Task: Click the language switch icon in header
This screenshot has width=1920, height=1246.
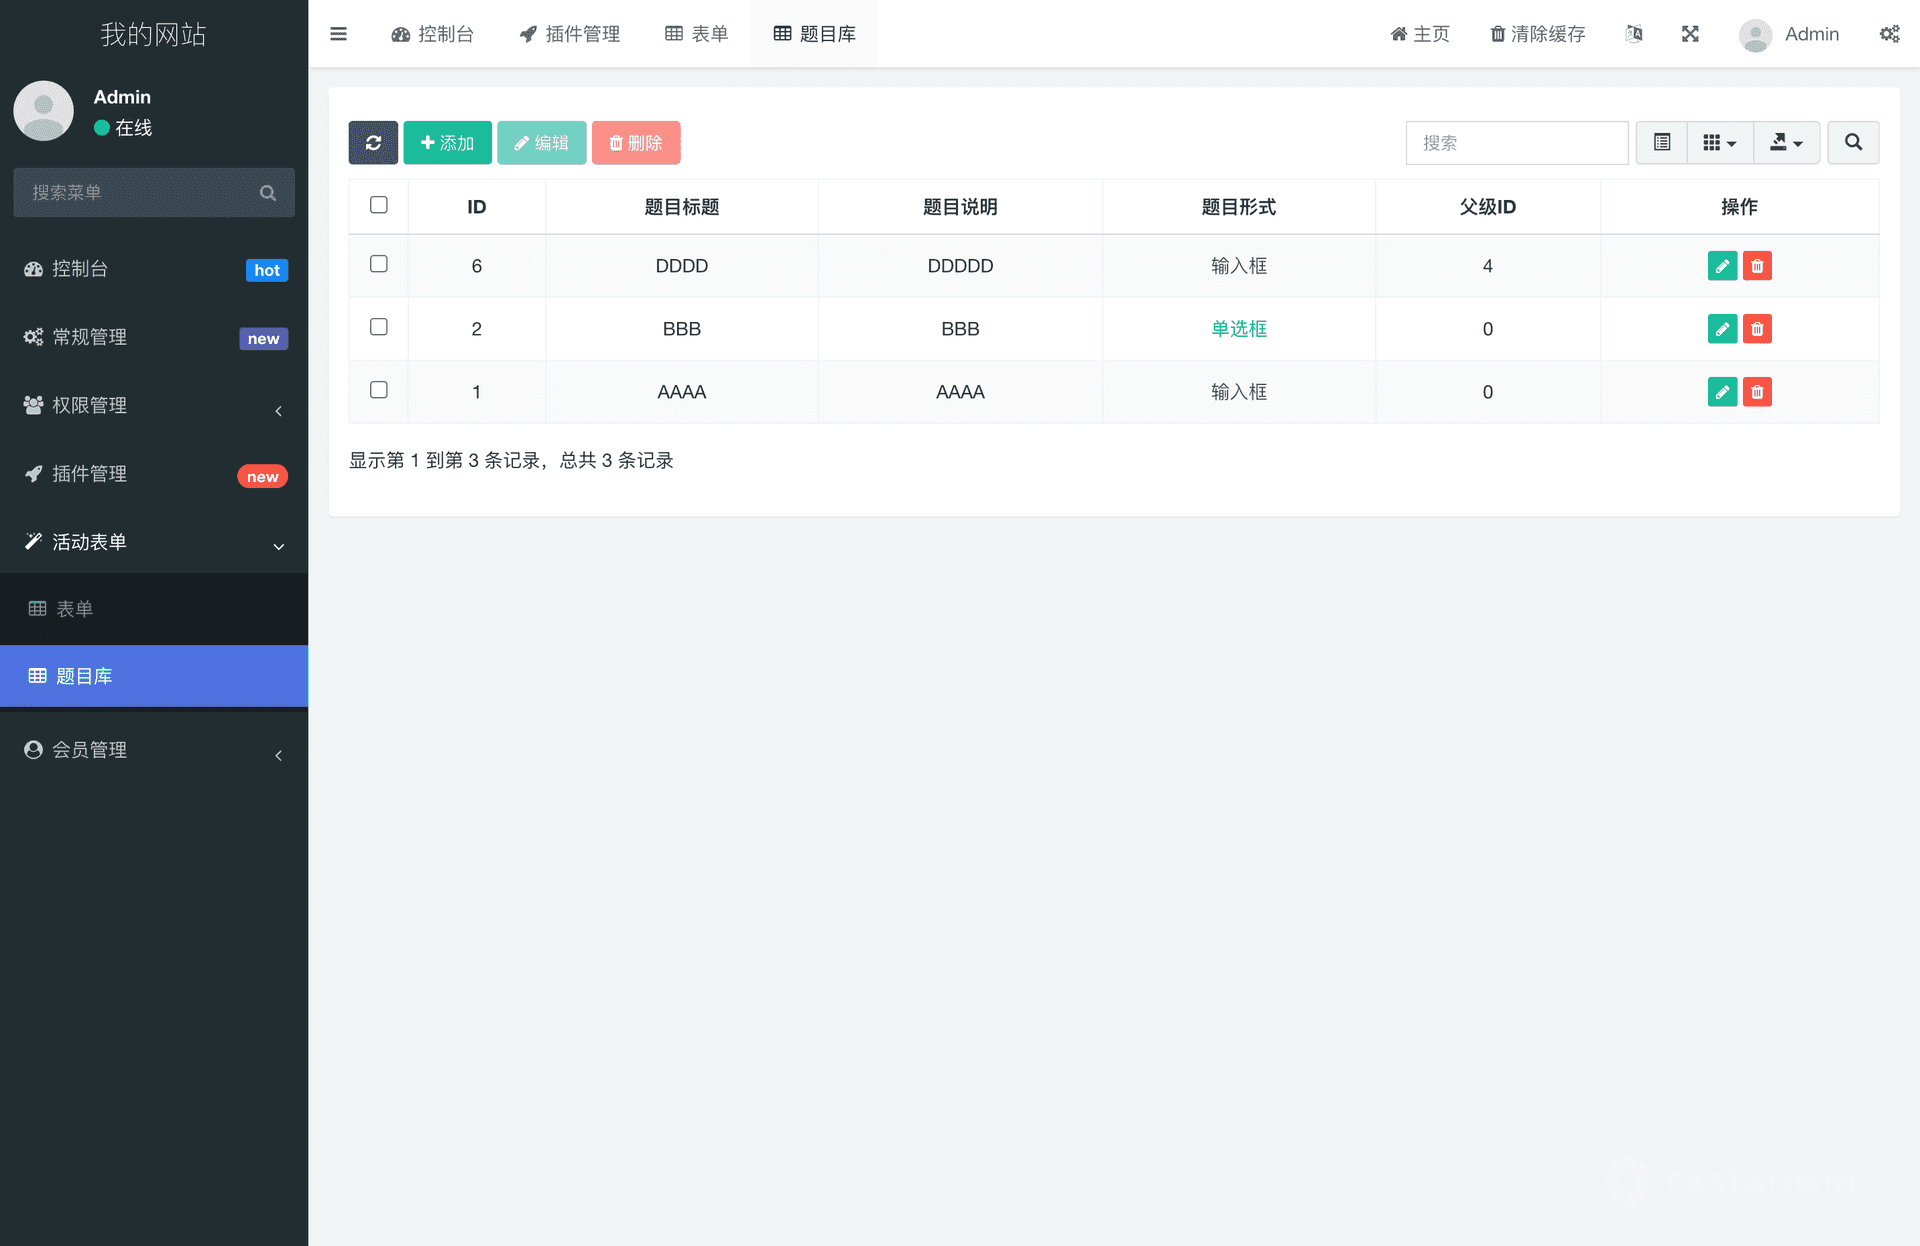Action: pyautogui.click(x=1634, y=34)
